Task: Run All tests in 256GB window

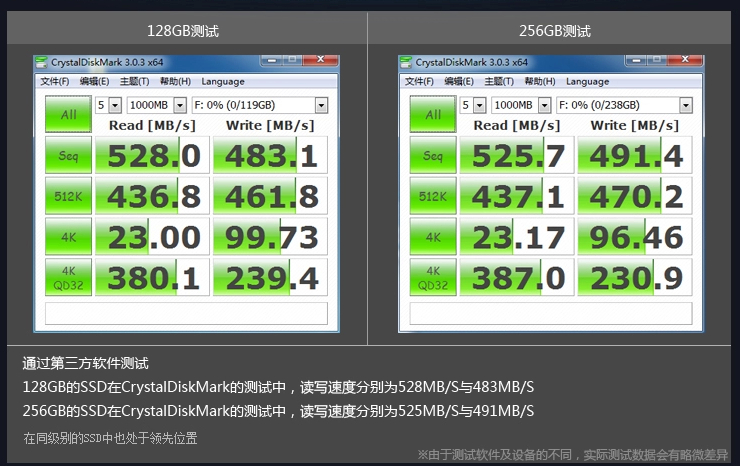Action: coord(433,114)
